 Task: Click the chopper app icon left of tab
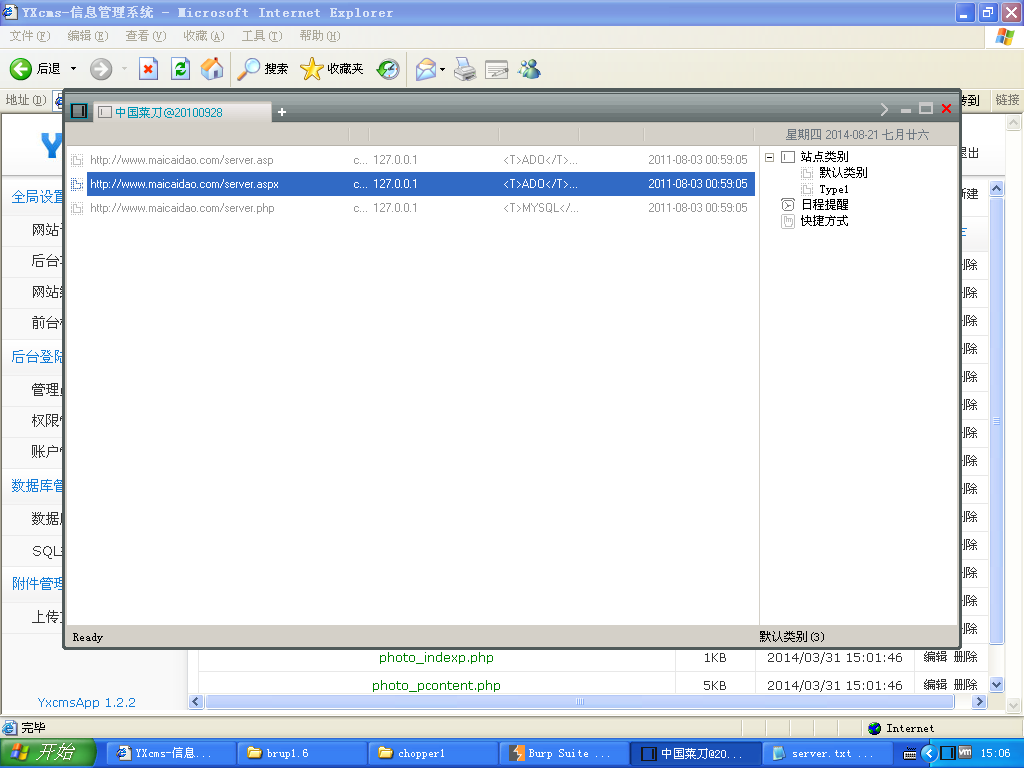79,111
